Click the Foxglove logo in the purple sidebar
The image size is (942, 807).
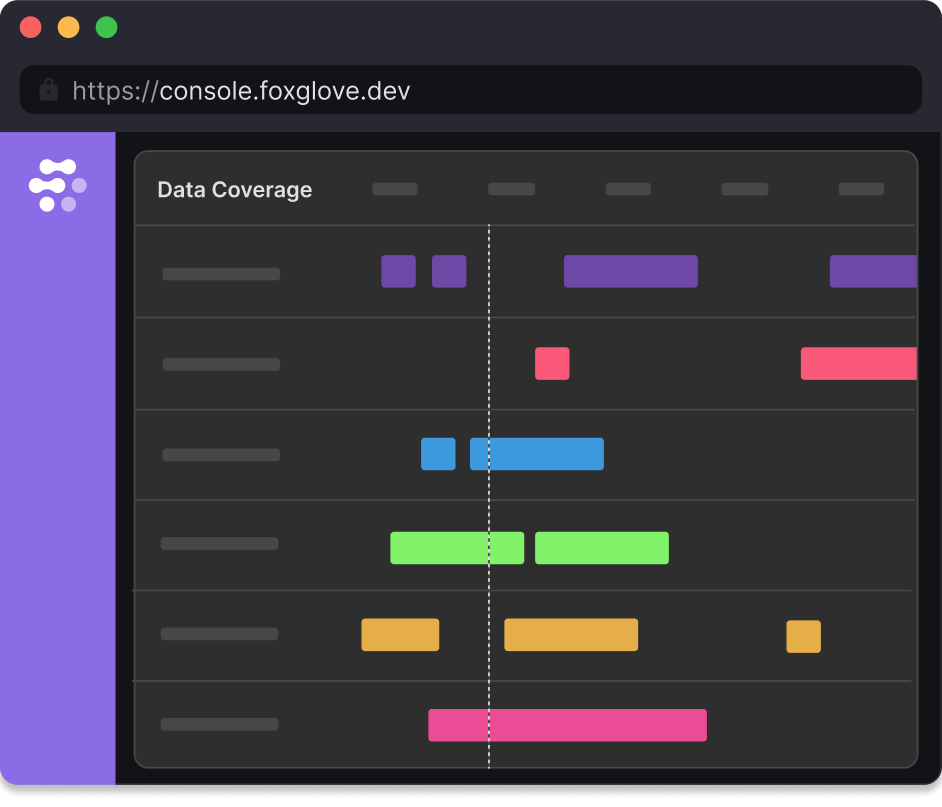point(58,184)
